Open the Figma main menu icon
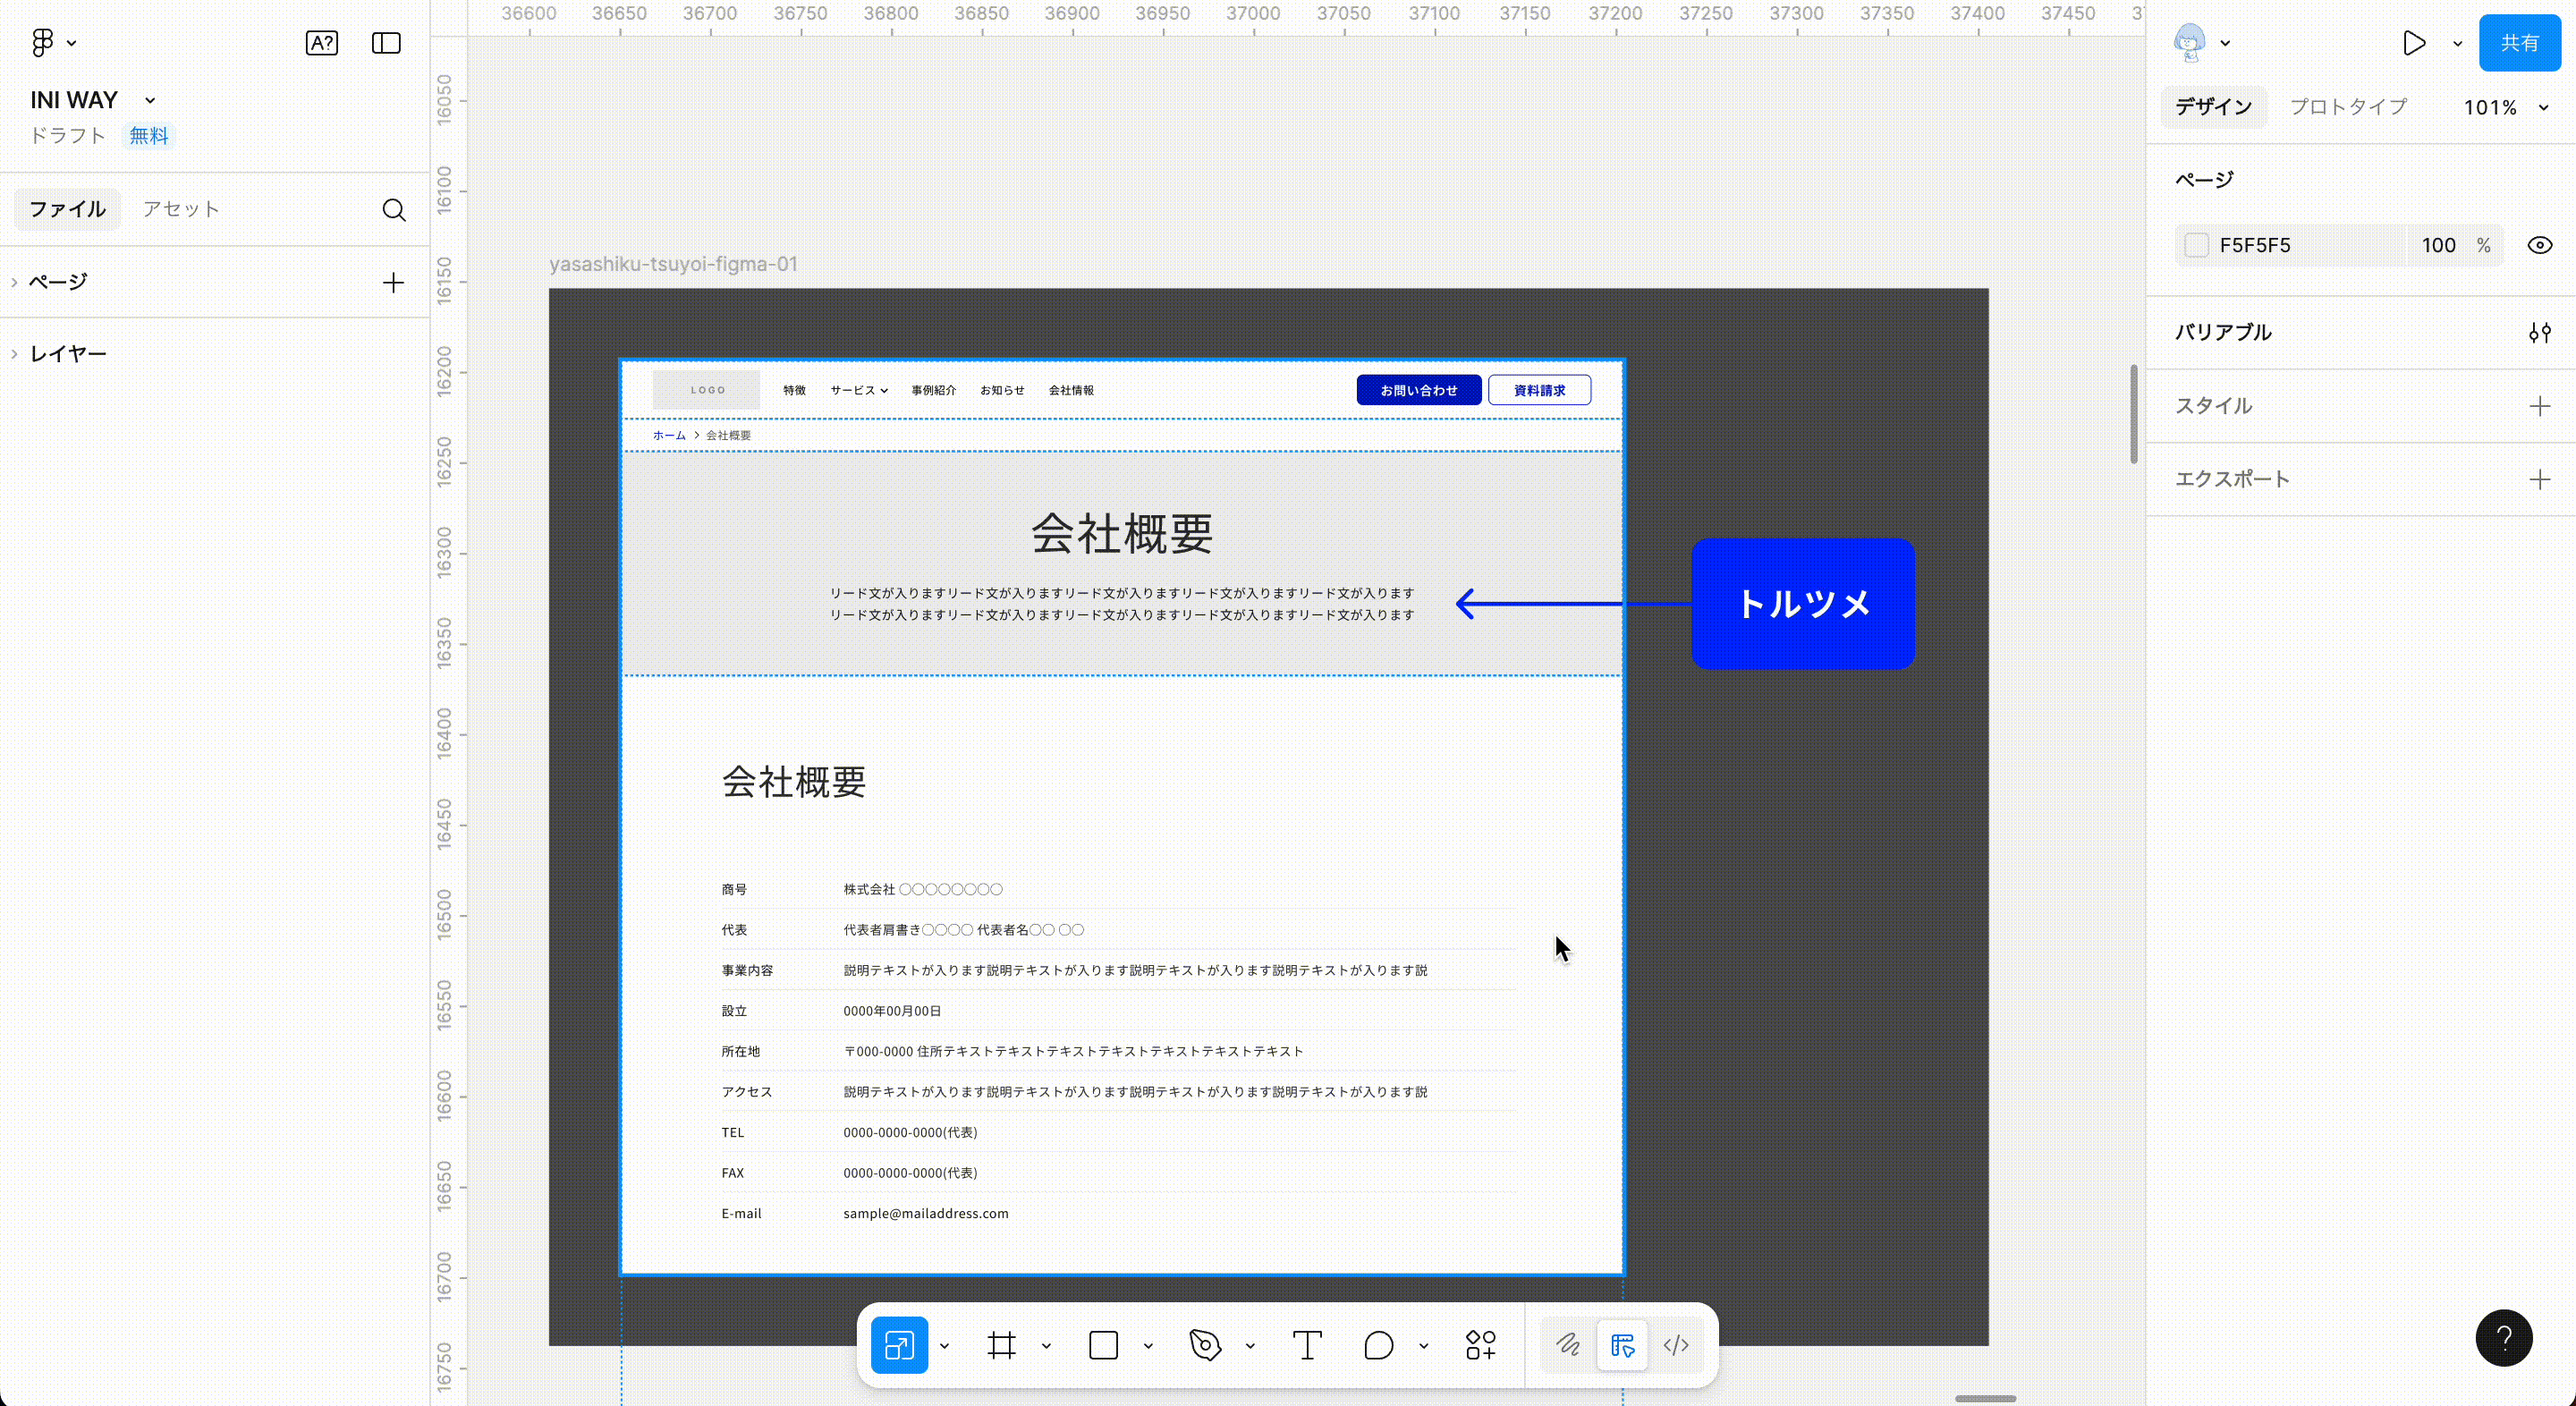Viewport: 2576px width, 1406px height. [42, 43]
